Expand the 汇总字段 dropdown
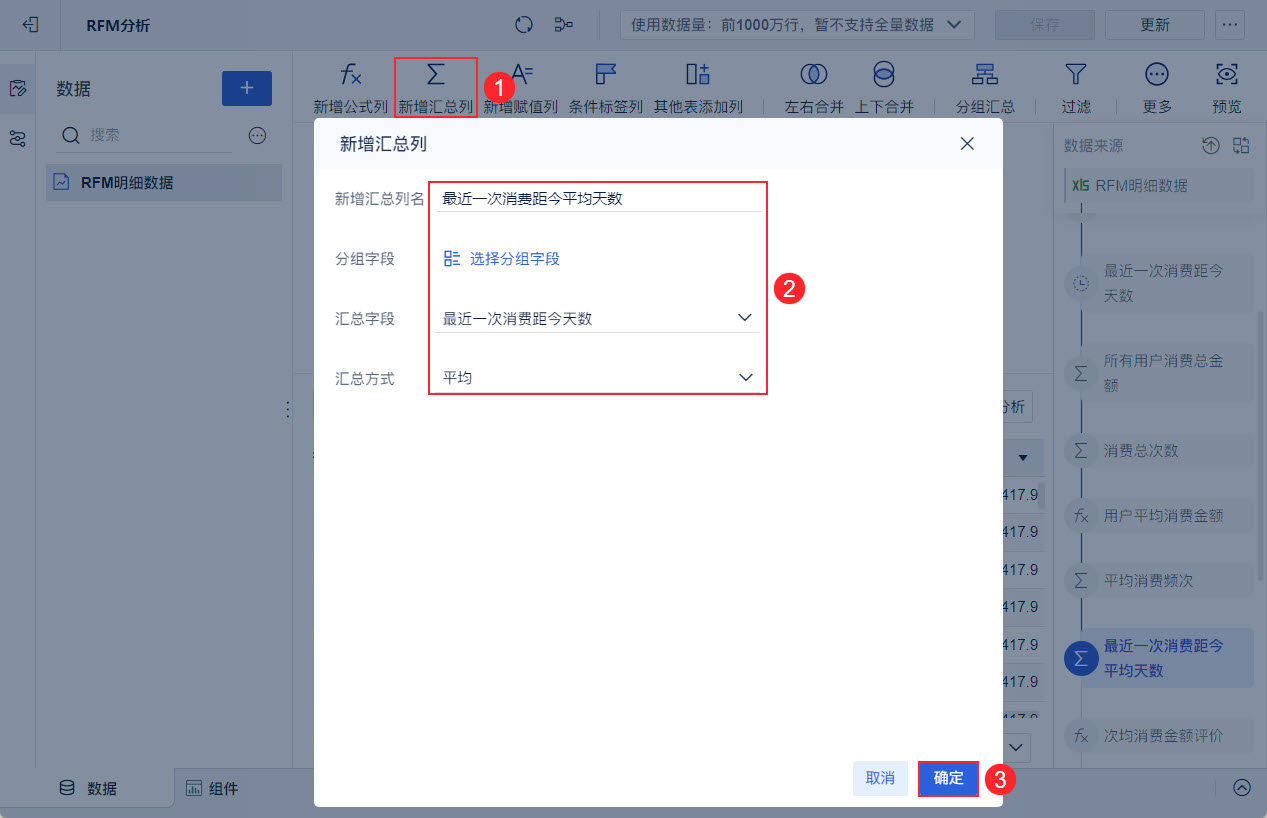Screen dimensions: 1267x818 coord(598,318)
